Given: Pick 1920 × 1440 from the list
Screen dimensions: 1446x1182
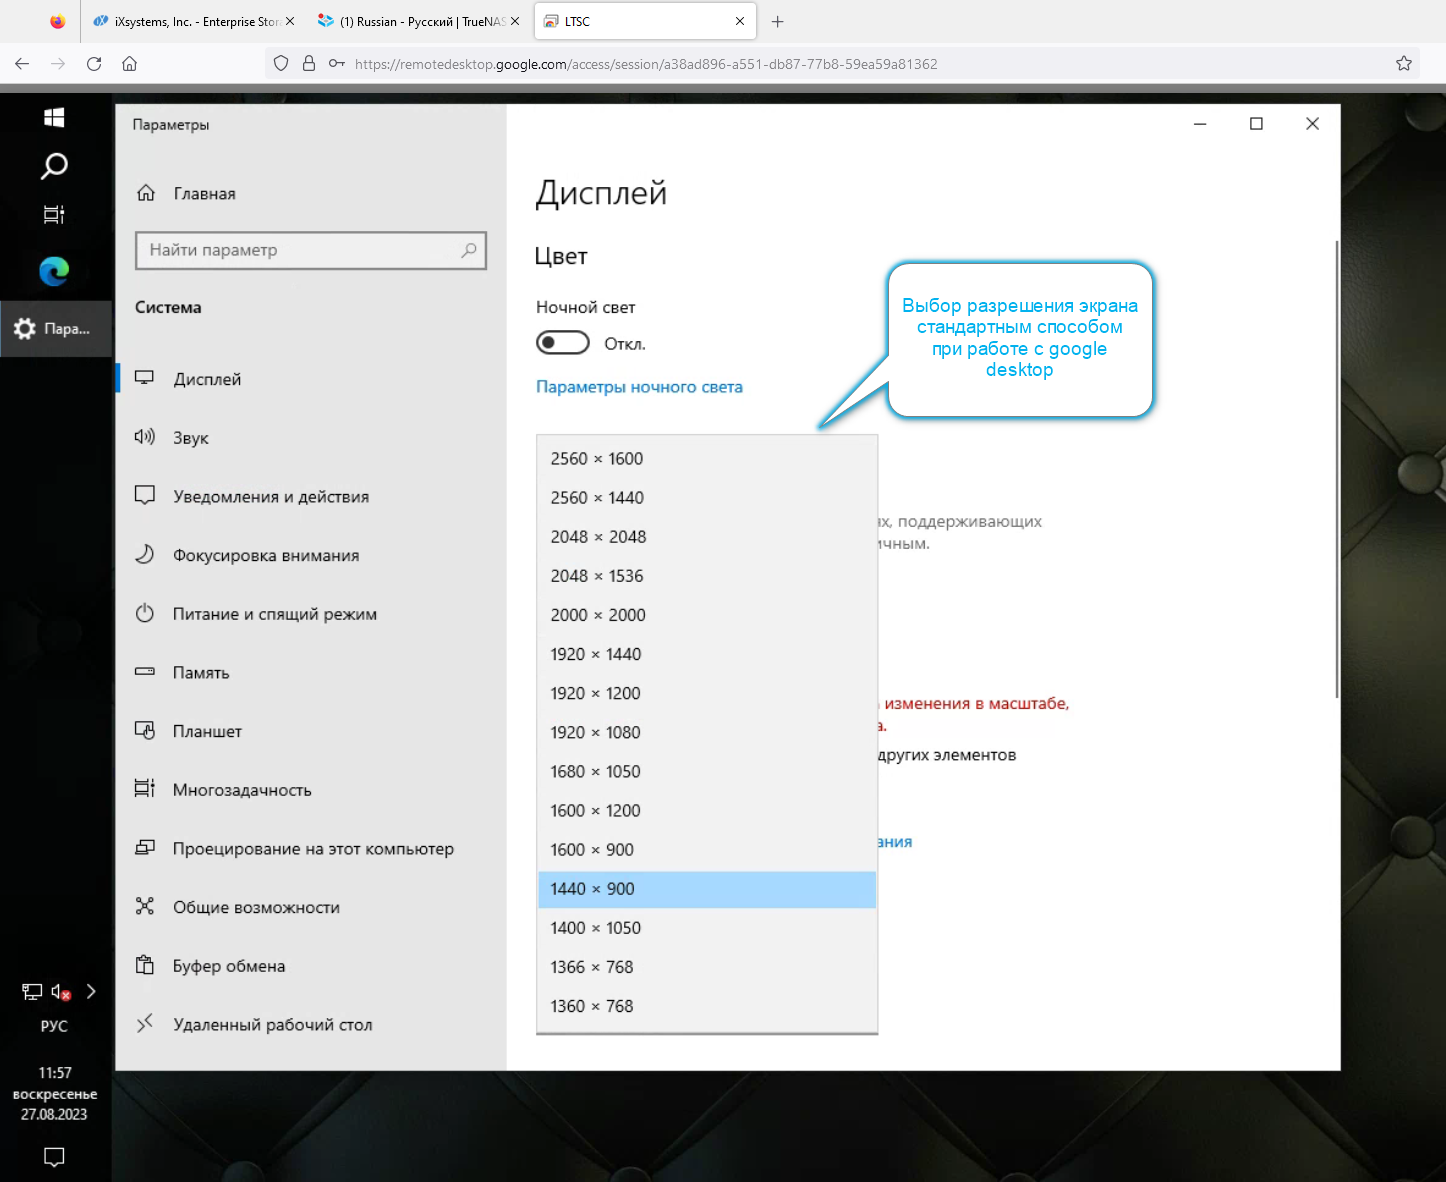Looking at the screenshot, I should point(707,654).
